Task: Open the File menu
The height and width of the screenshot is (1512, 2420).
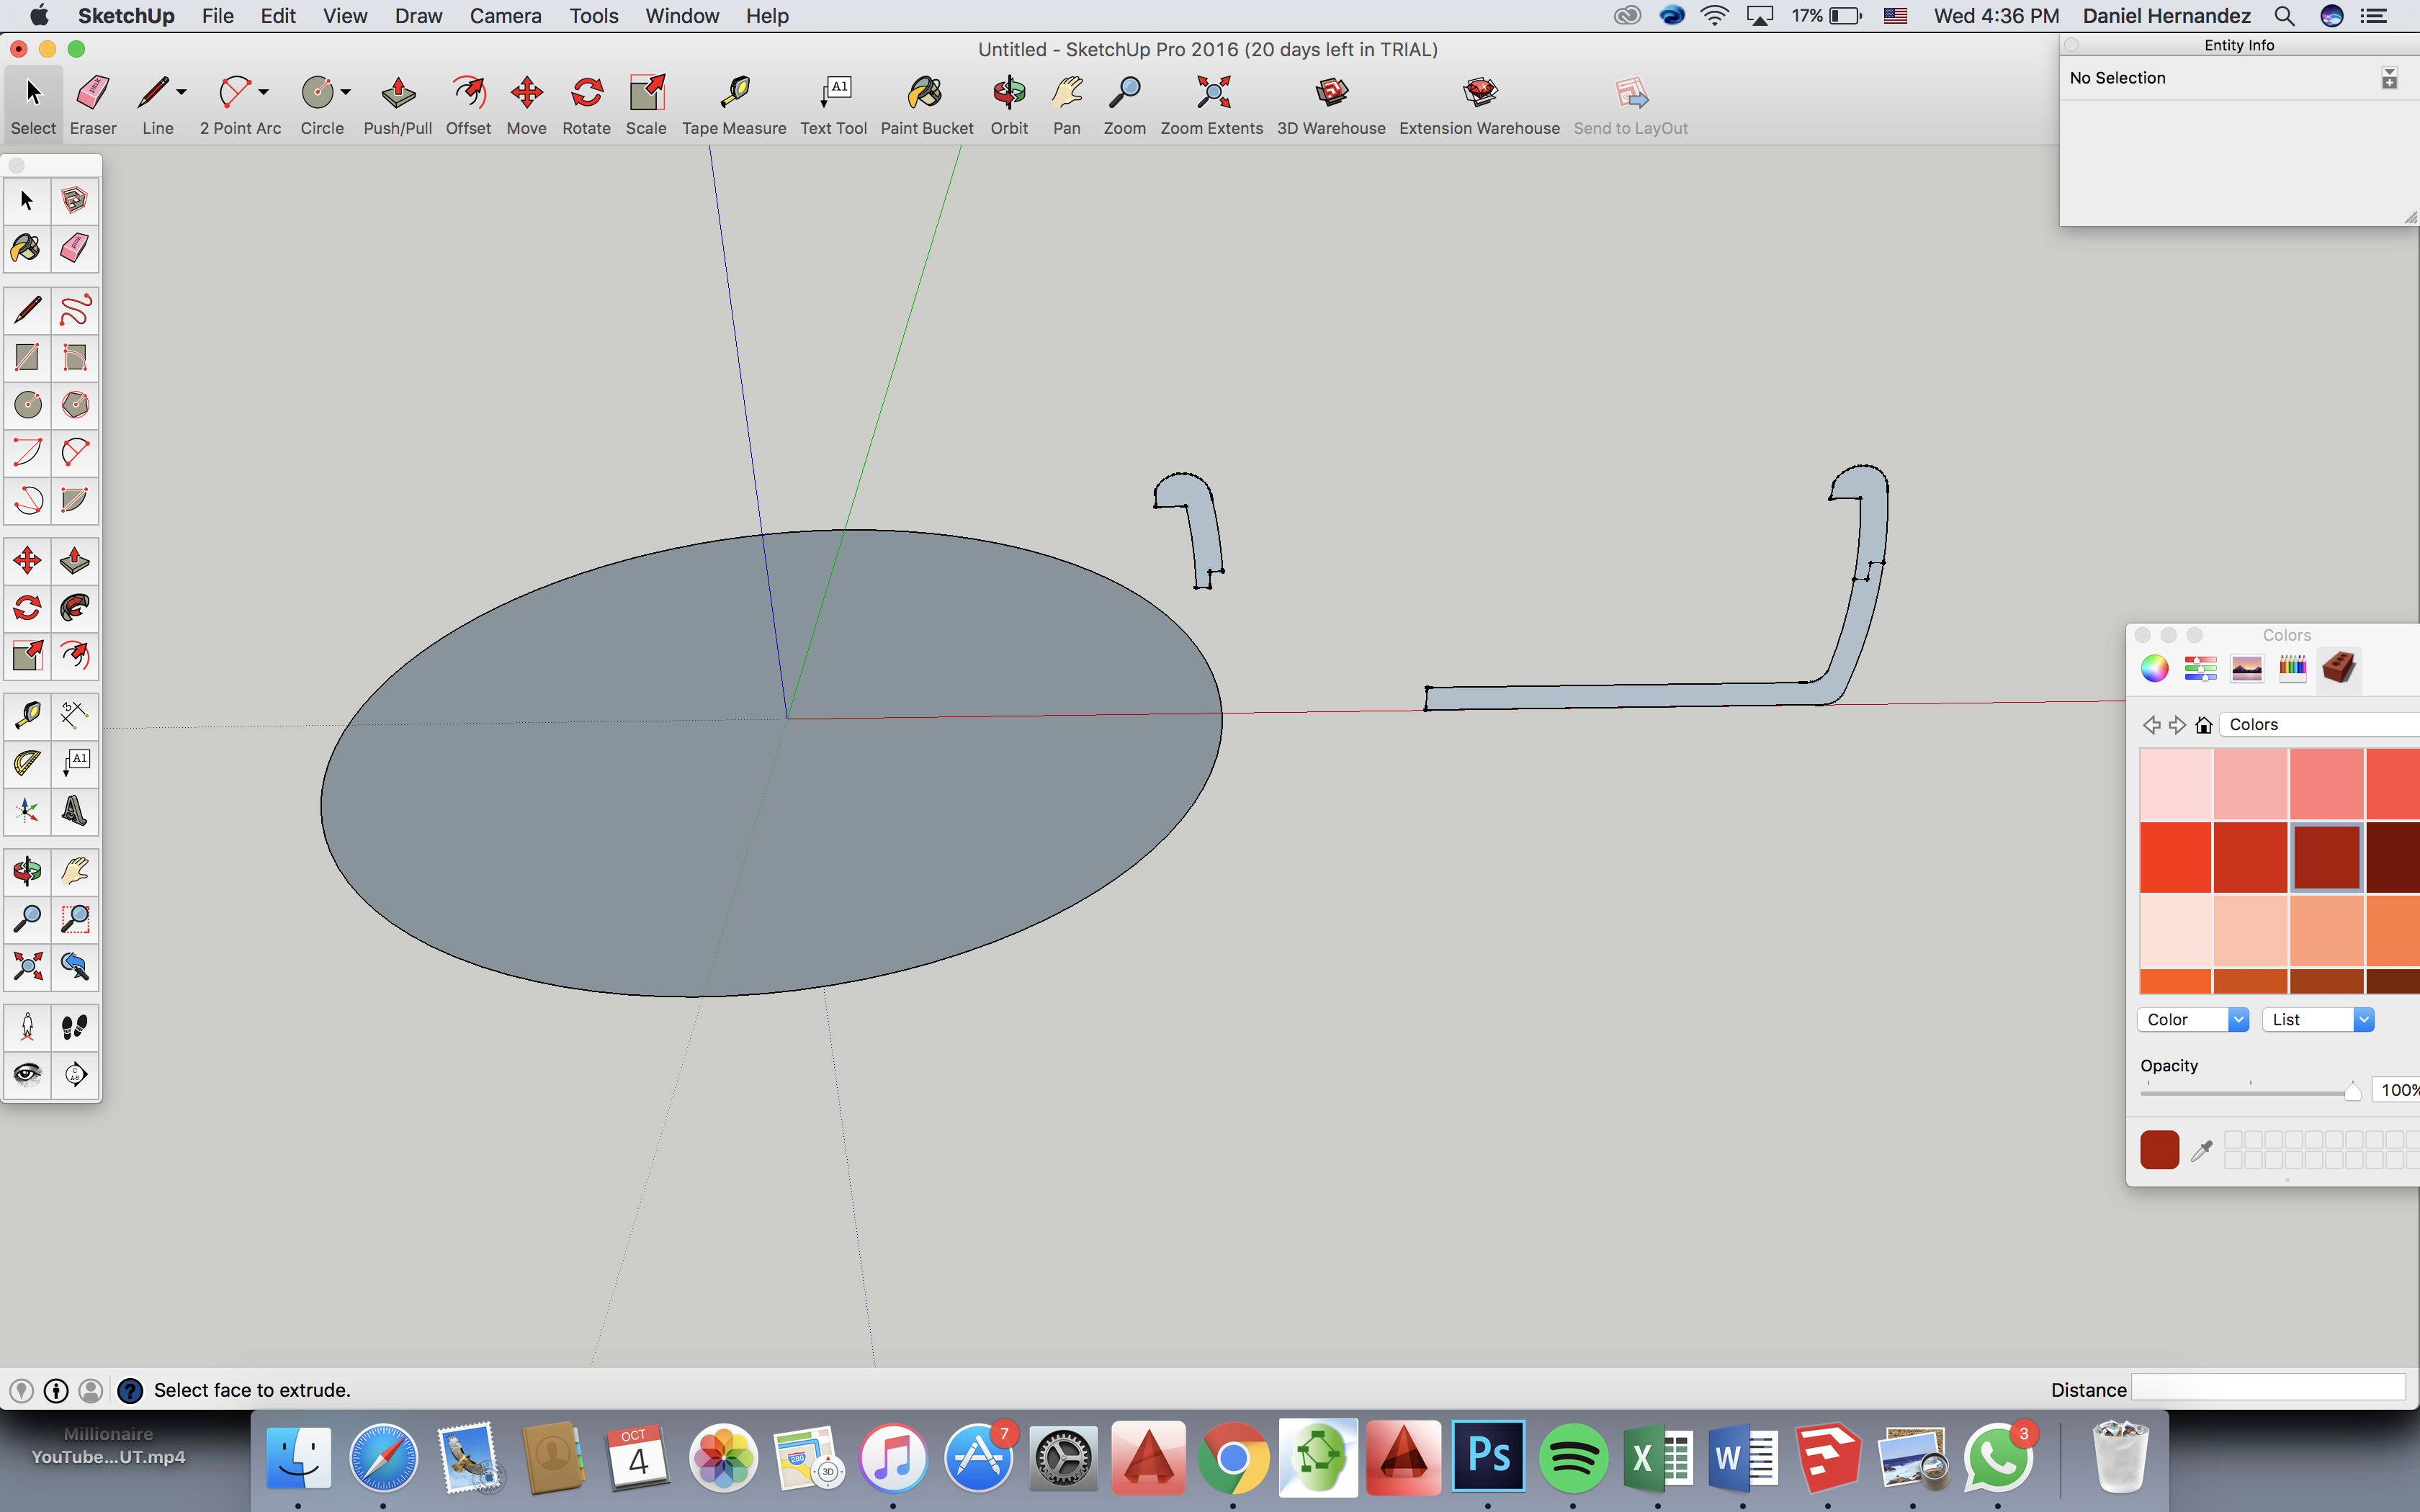Action: coord(217,16)
